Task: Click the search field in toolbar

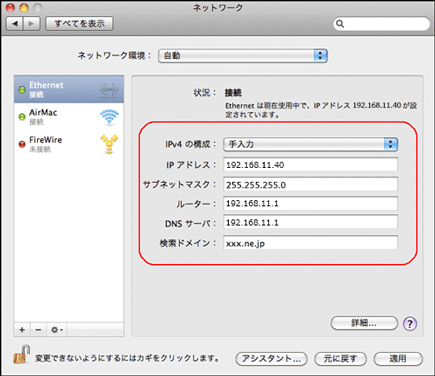Action: click(x=381, y=24)
